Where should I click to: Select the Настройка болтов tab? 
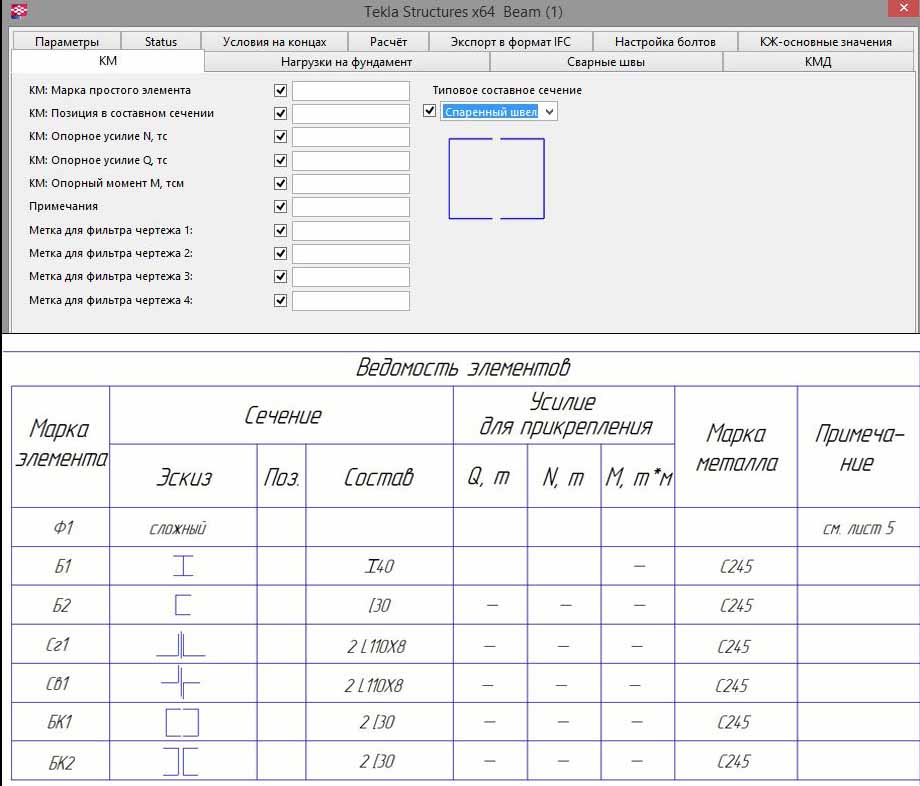[x=665, y=41]
